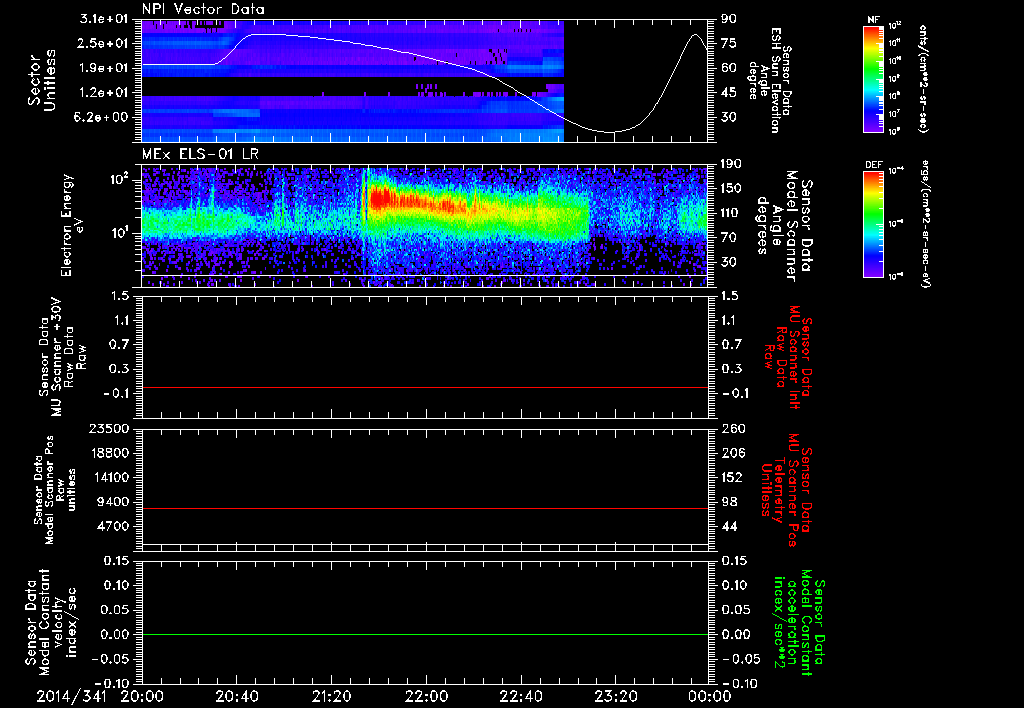Click the 'Sector Unitless' axis title
Image resolution: width=1024 pixels, height=708 pixels.
pyautogui.click(x=41, y=80)
